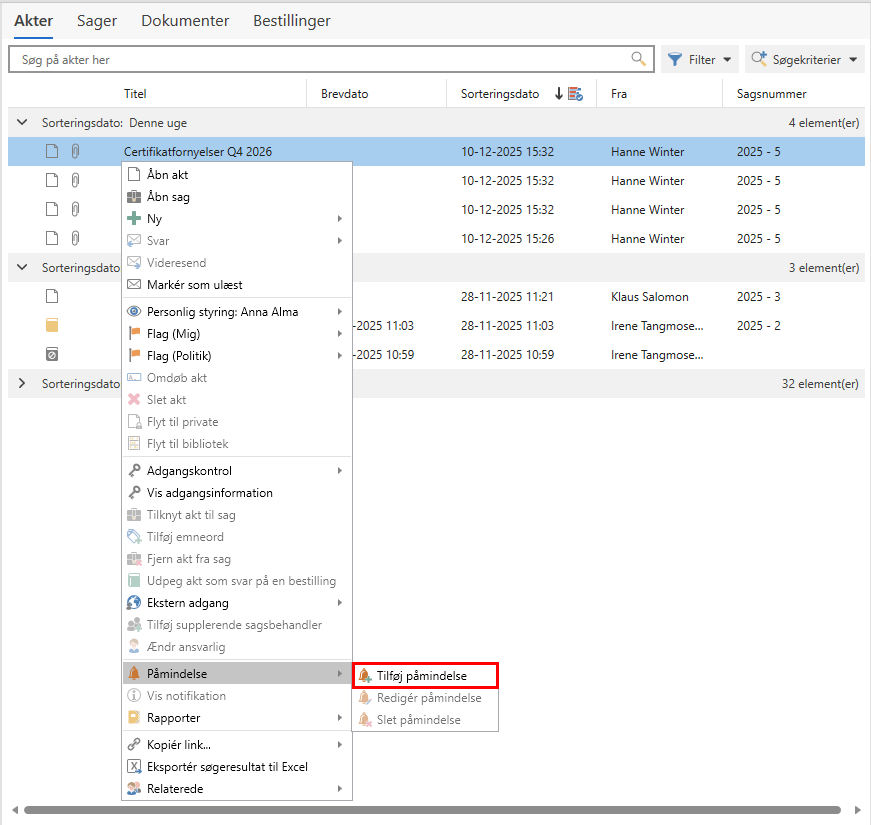Click the yellow note icon in the 11:03 row
The width and height of the screenshot is (871, 825).
tap(52, 325)
